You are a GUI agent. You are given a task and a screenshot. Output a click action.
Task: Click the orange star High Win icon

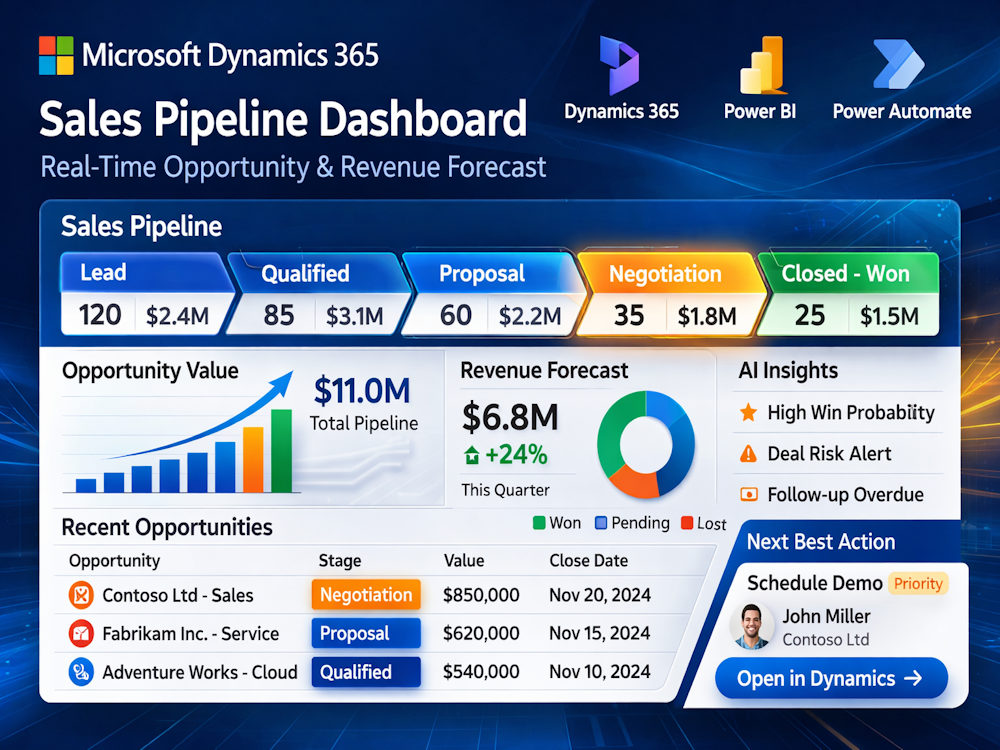tap(748, 413)
